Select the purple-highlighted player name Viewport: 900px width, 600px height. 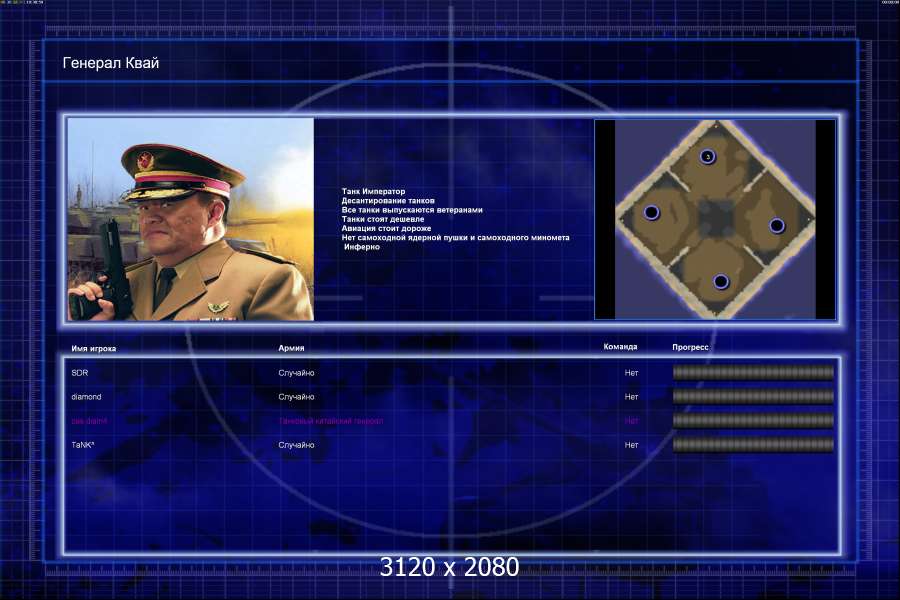point(89,421)
